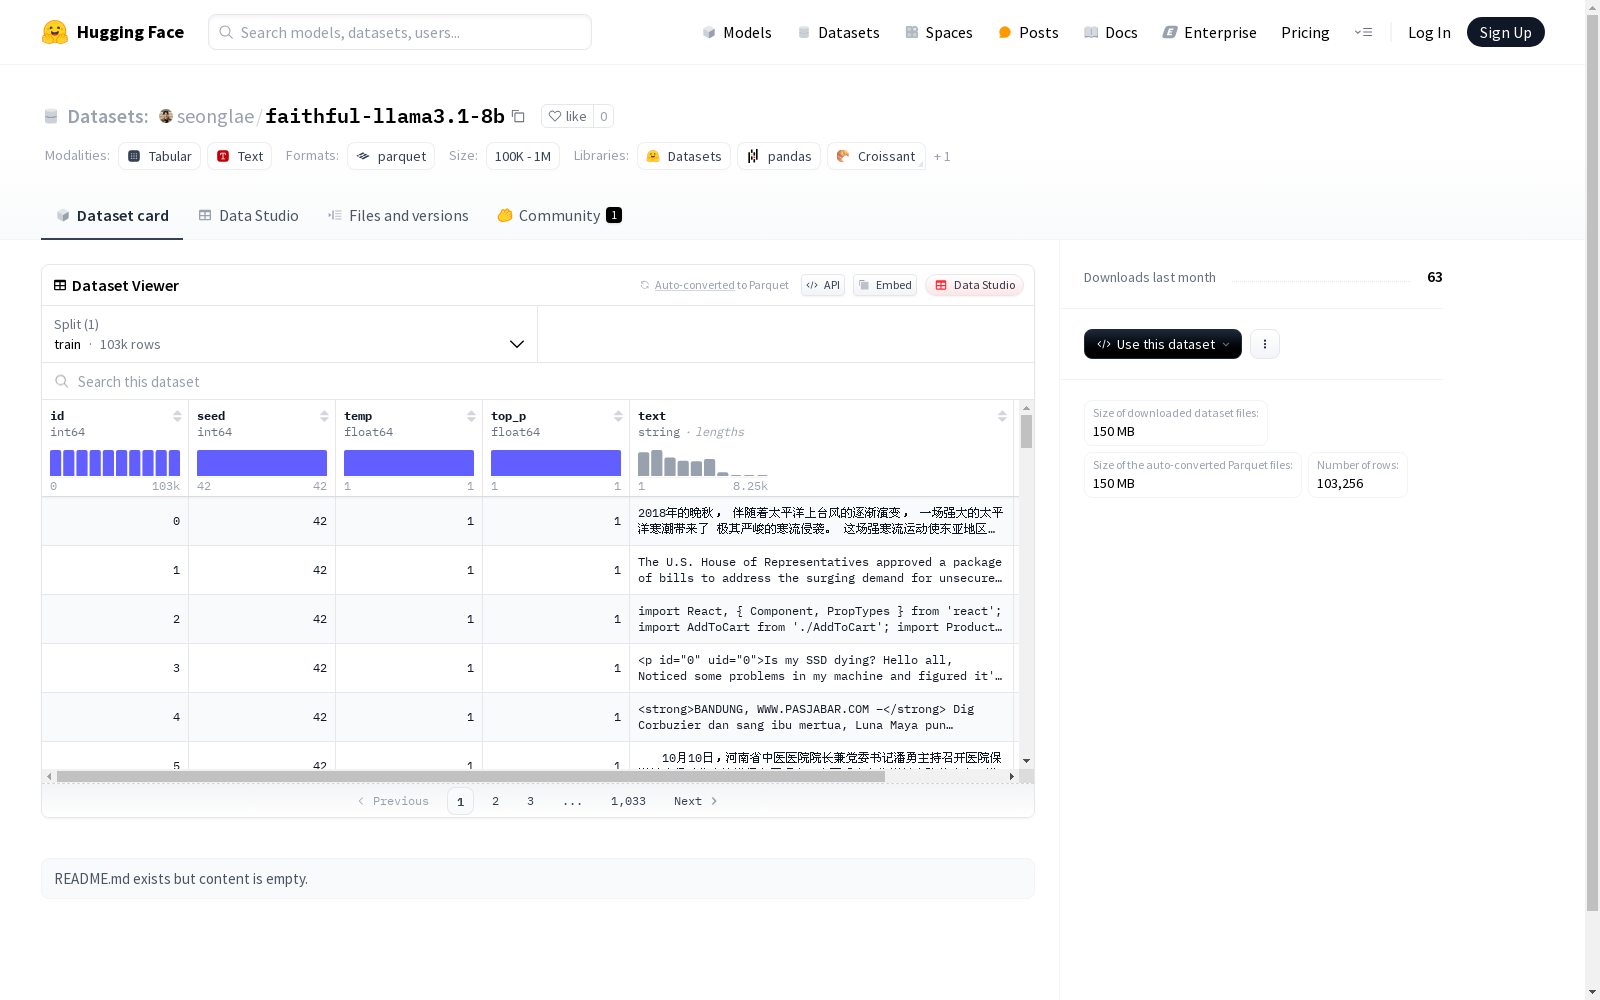Switch to Data Studio tab
1600x1000 pixels.
click(x=249, y=216)
